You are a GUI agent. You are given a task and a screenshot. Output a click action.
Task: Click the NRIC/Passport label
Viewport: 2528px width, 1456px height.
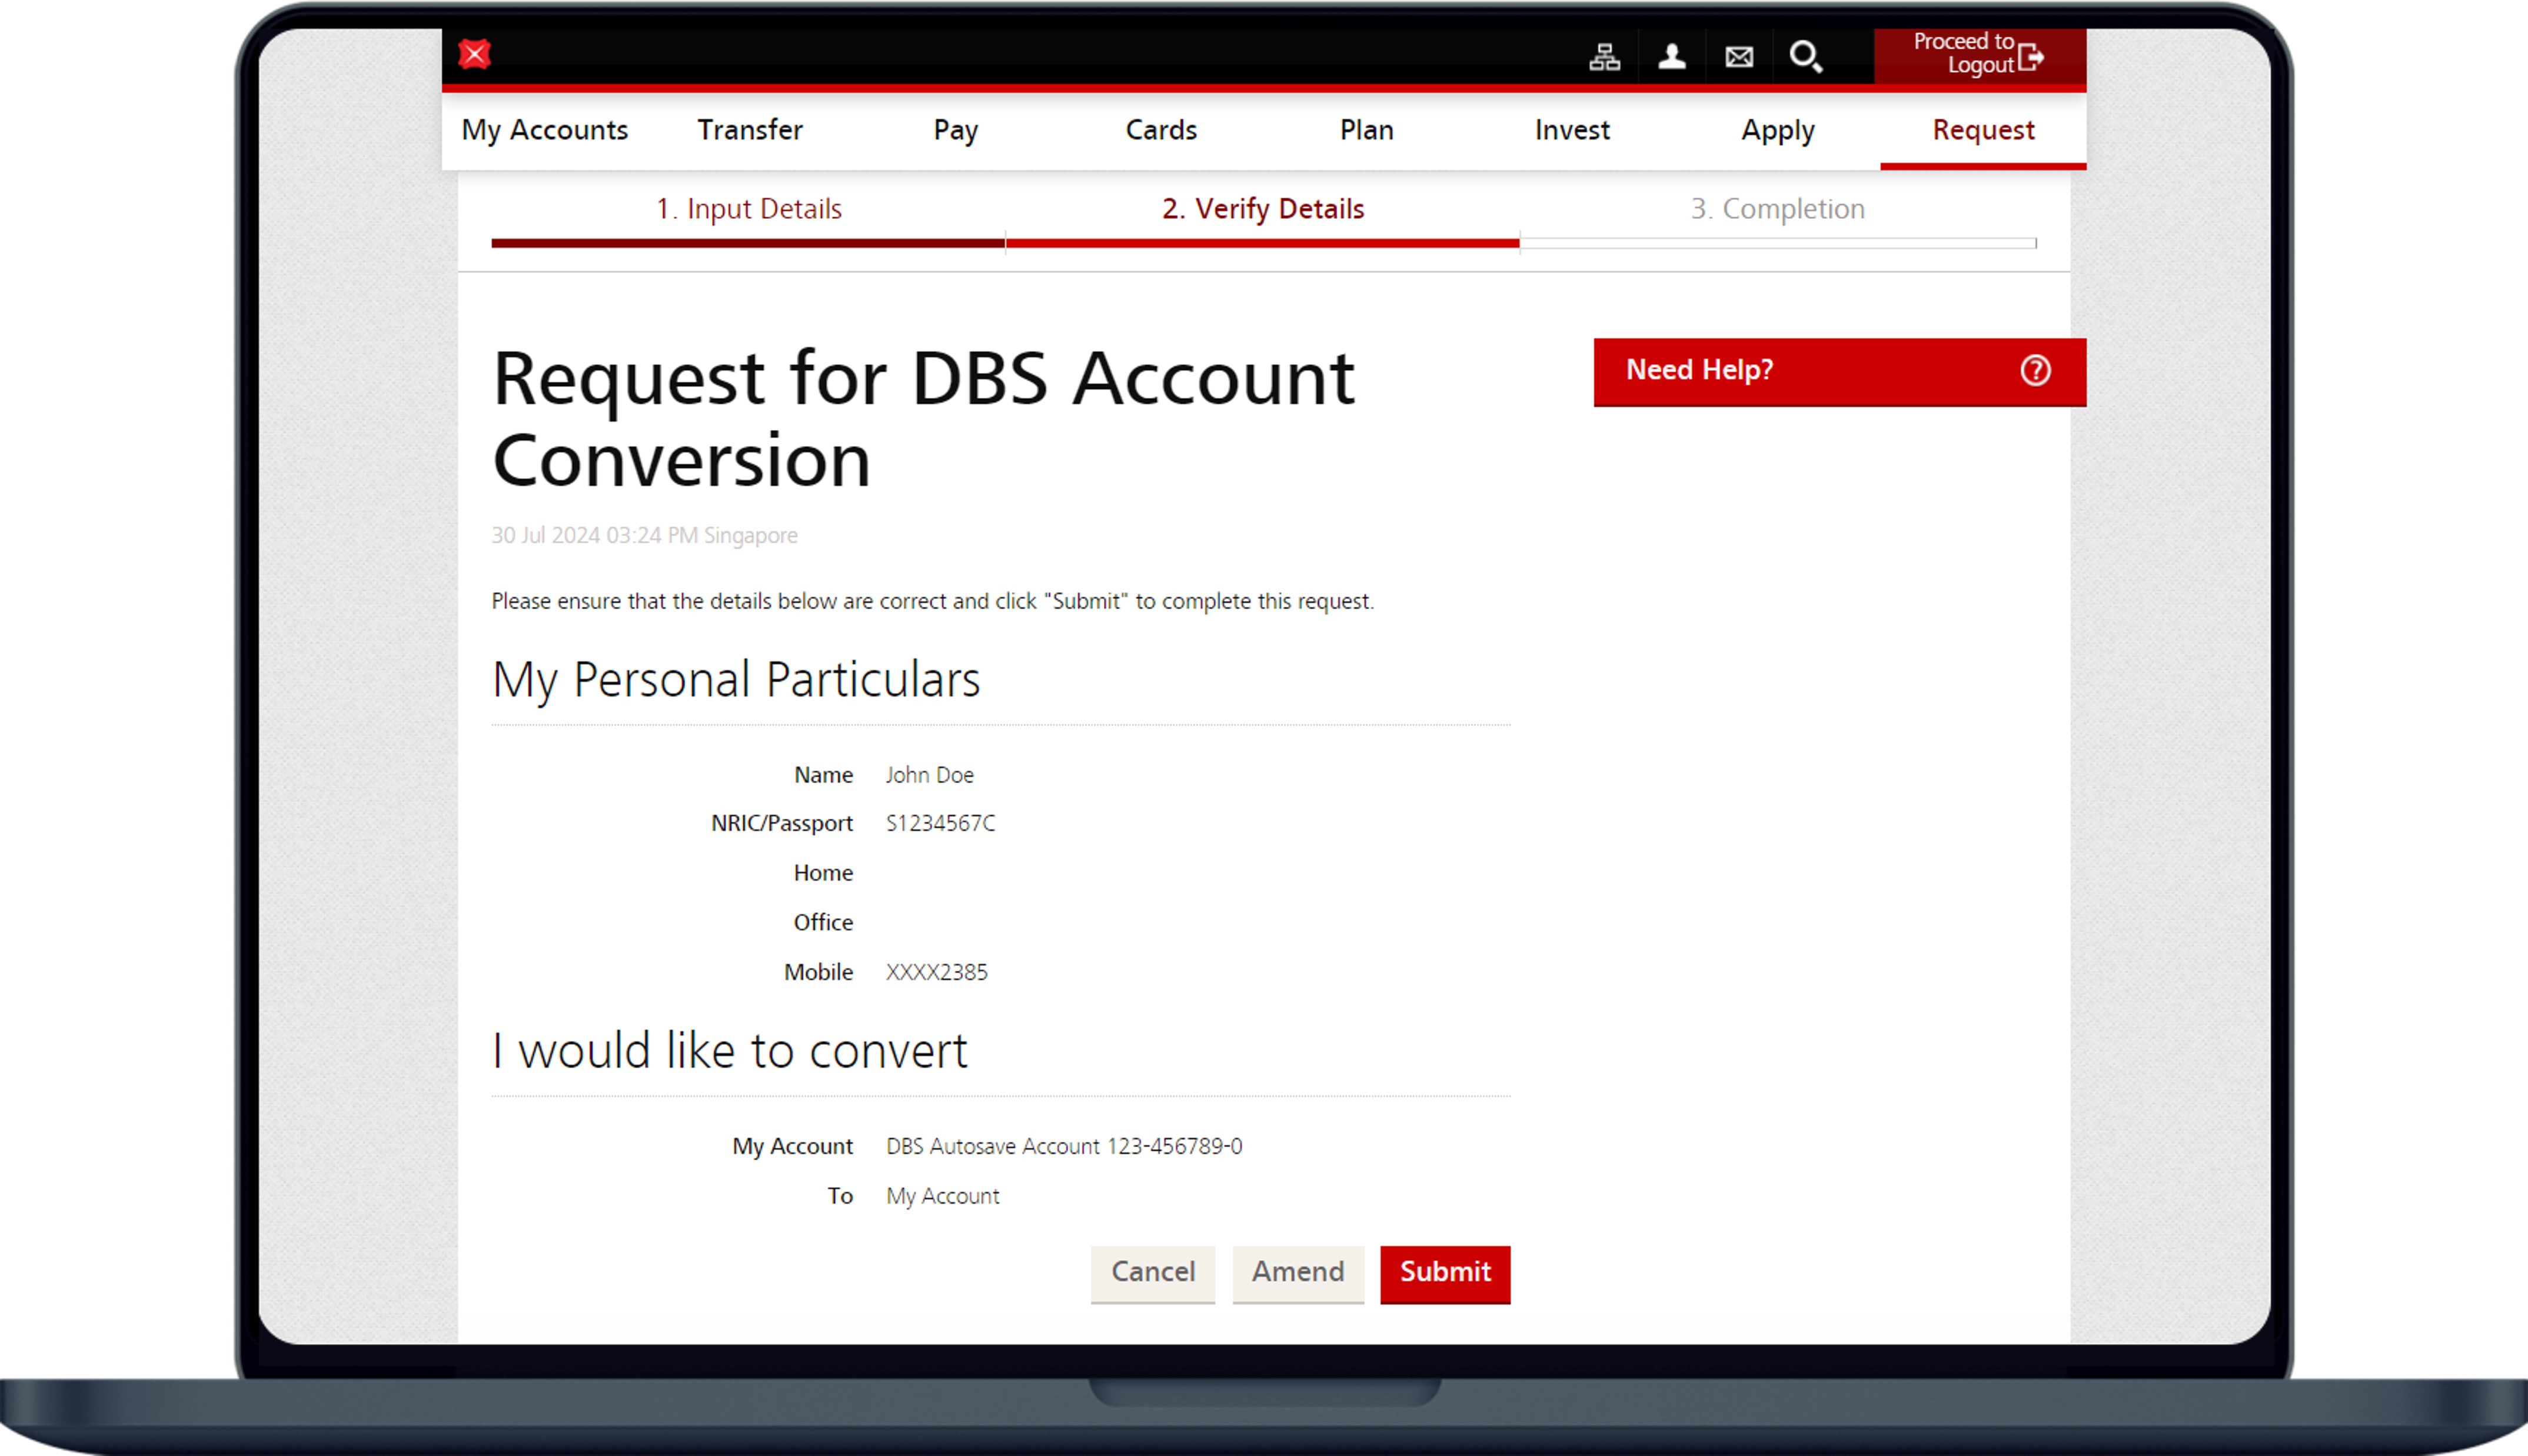781,823
